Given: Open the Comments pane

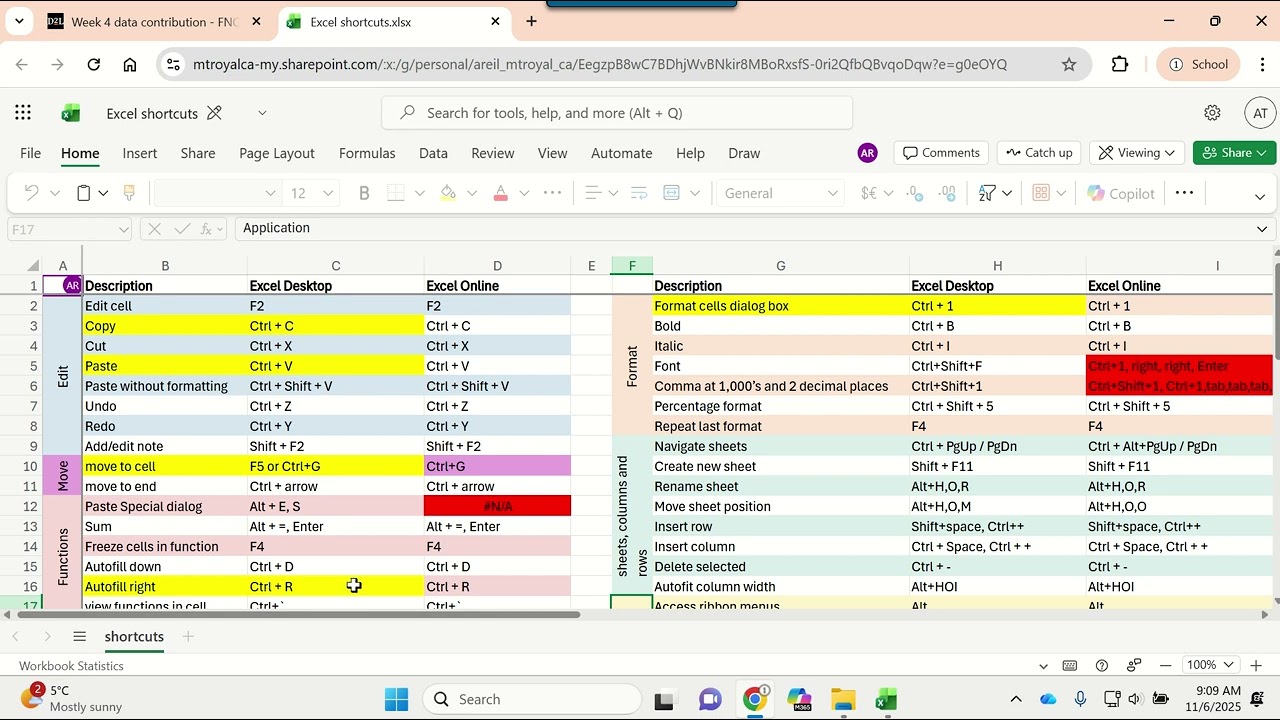Looking at the screenshot, I should pyautogui.click(x=941, y=153).
